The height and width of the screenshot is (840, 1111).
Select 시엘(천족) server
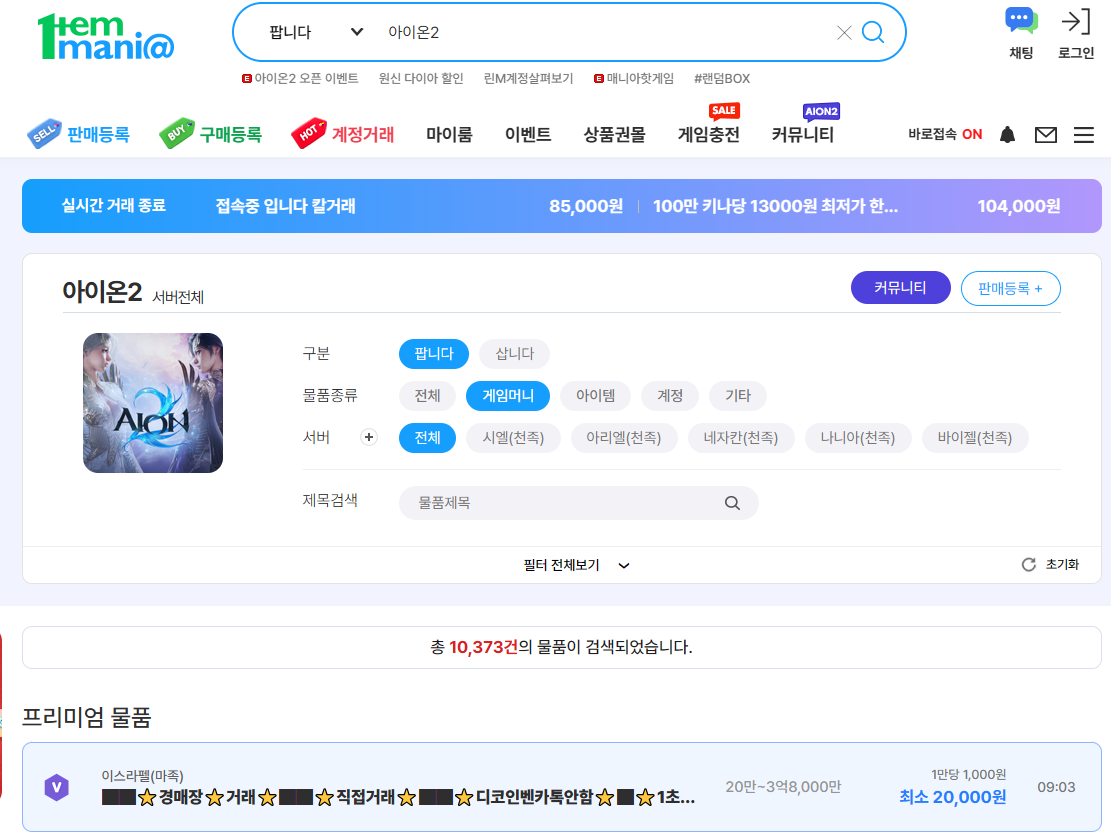(x=513, y=438)
